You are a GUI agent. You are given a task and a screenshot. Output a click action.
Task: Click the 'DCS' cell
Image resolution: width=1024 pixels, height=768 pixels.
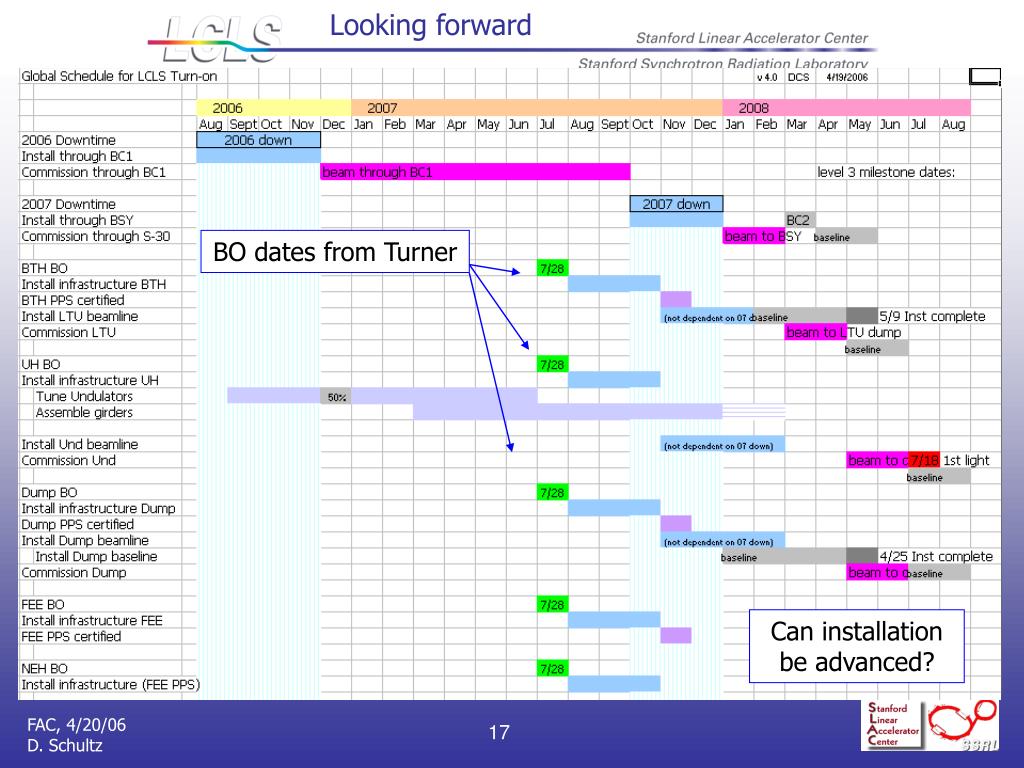click(x=798, y=77)
